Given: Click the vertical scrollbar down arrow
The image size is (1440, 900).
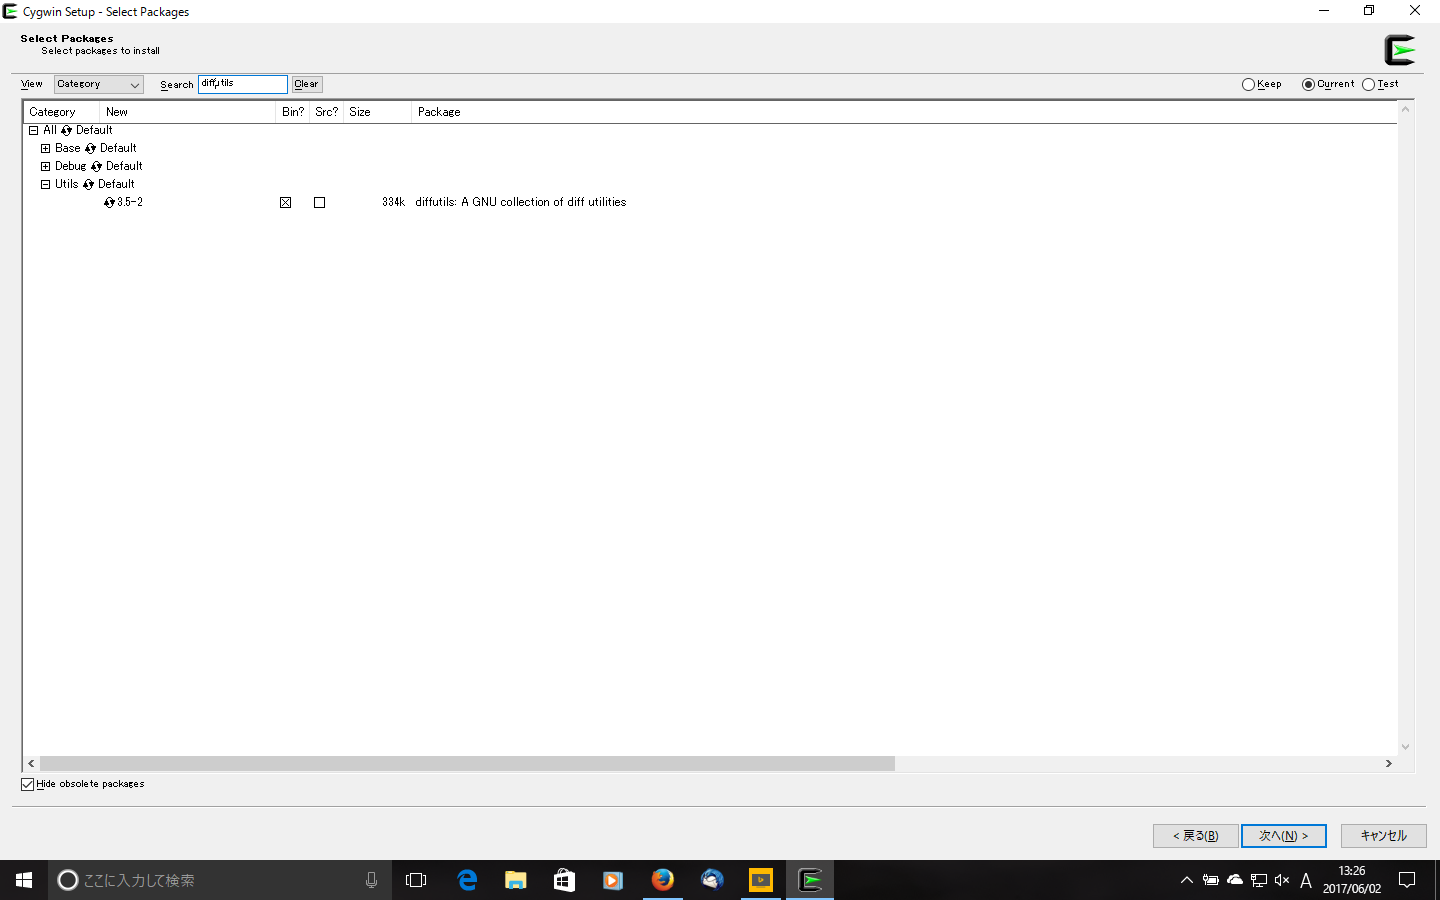Looking at the screenshot, I should [1405, 747].
